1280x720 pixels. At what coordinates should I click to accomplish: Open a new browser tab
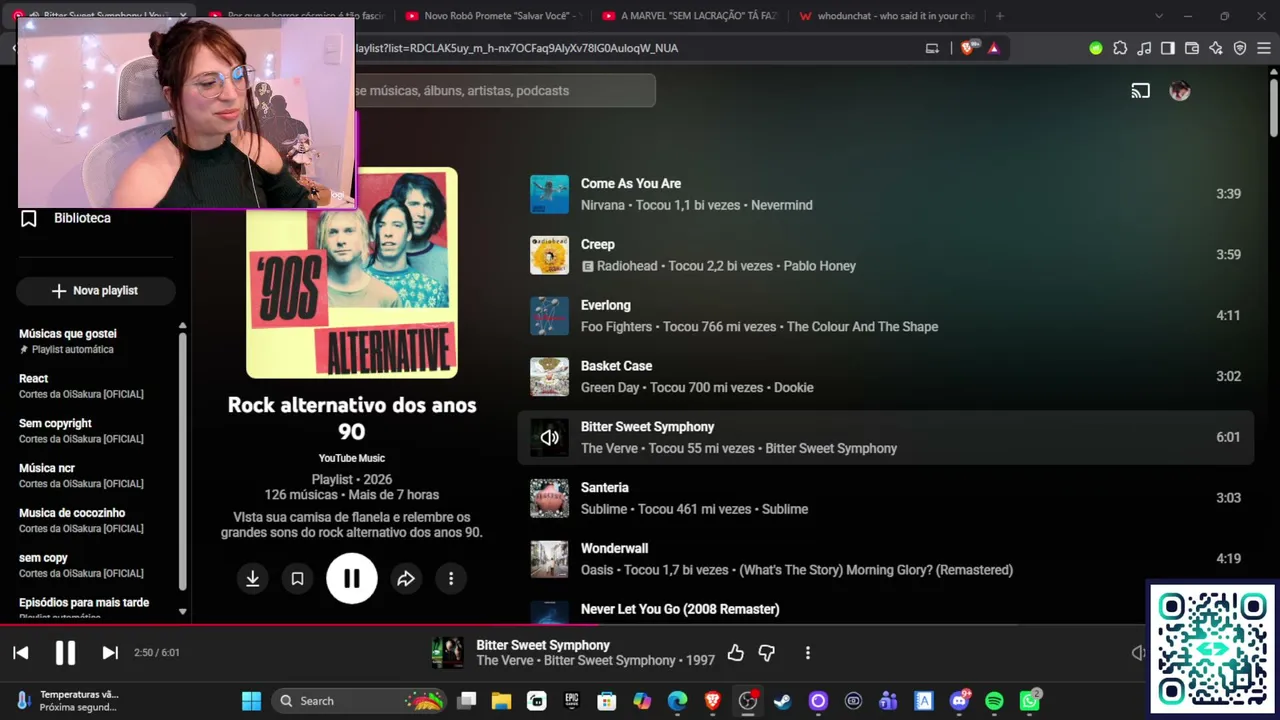pyautogui.click(x=999, y=16)
